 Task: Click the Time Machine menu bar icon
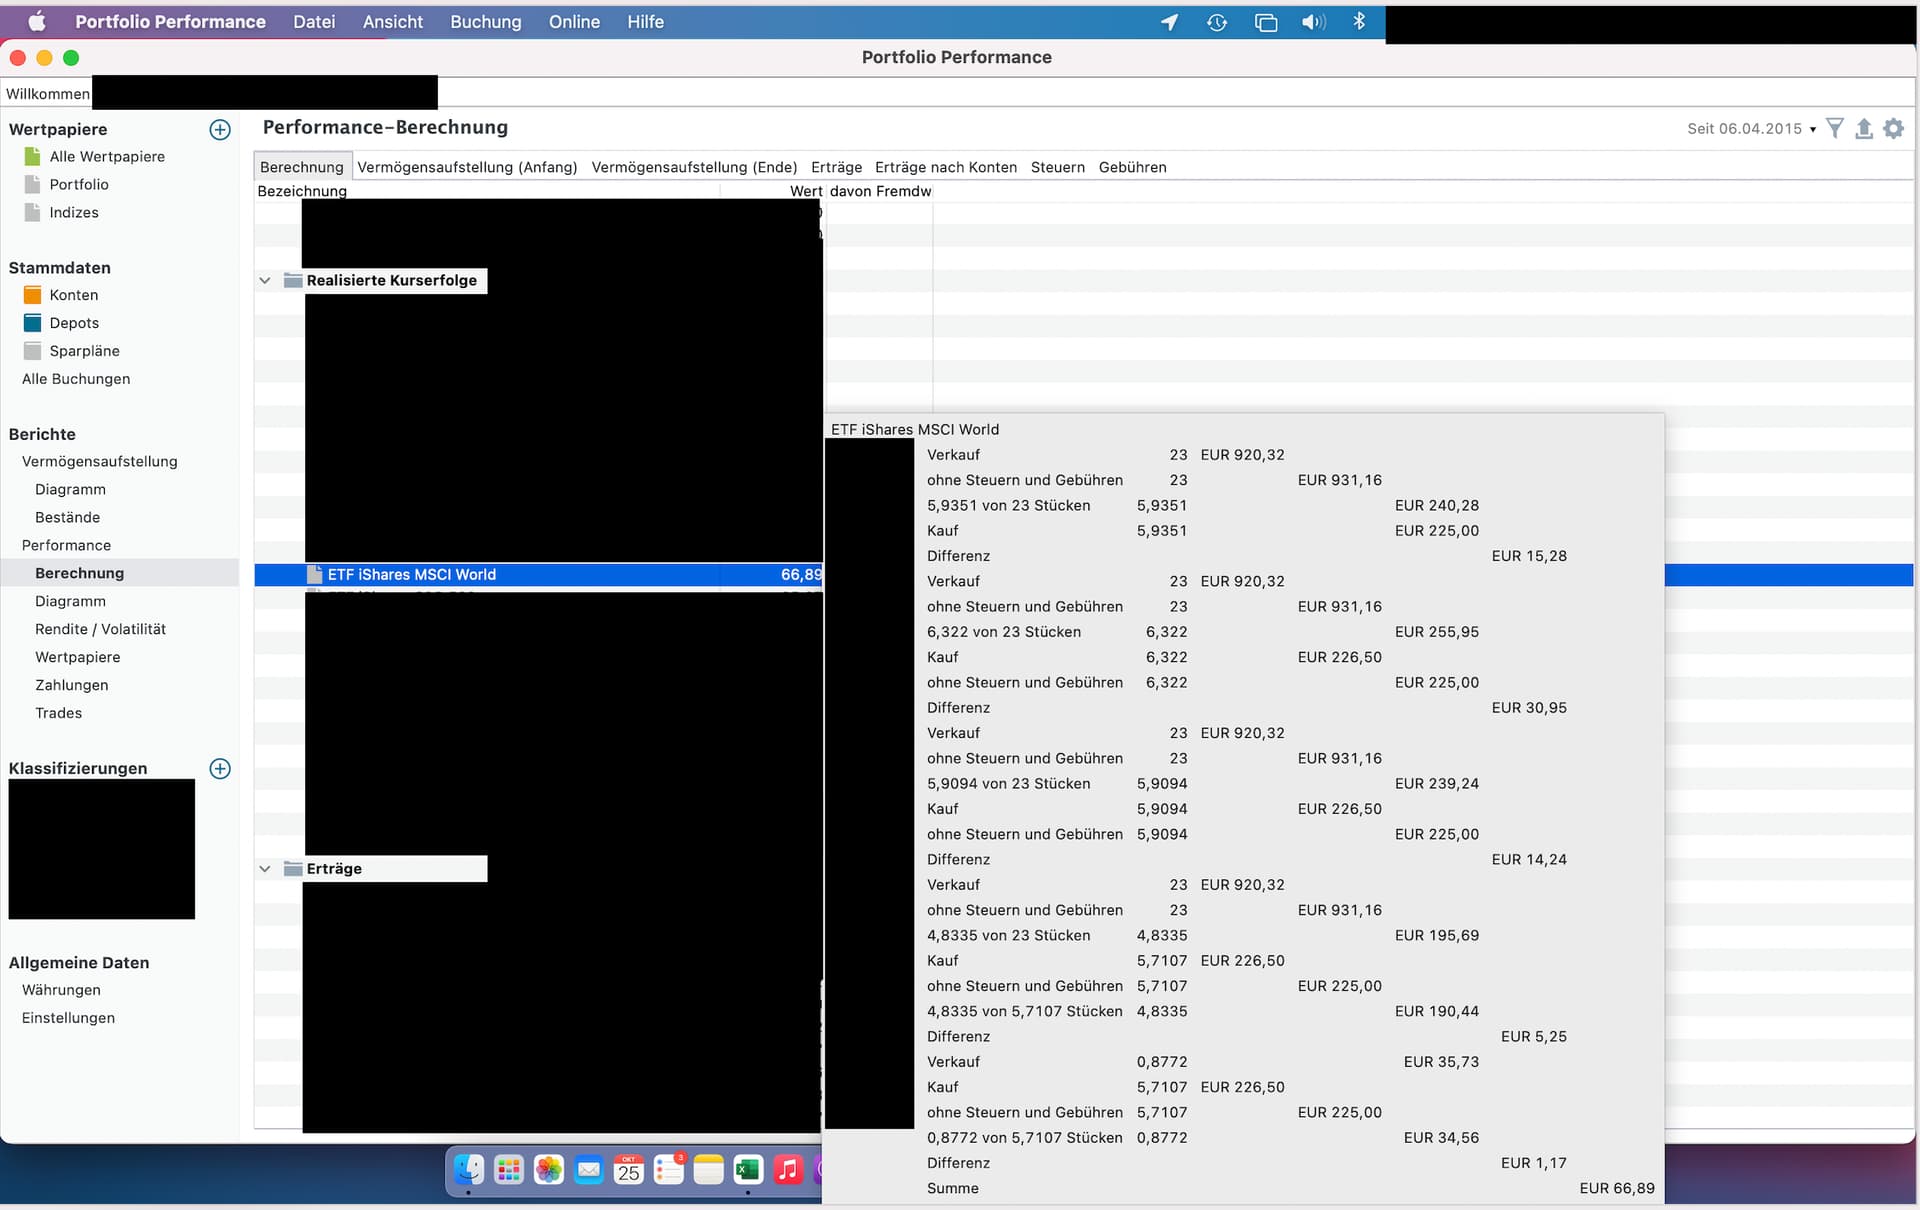pos(1217,22)
